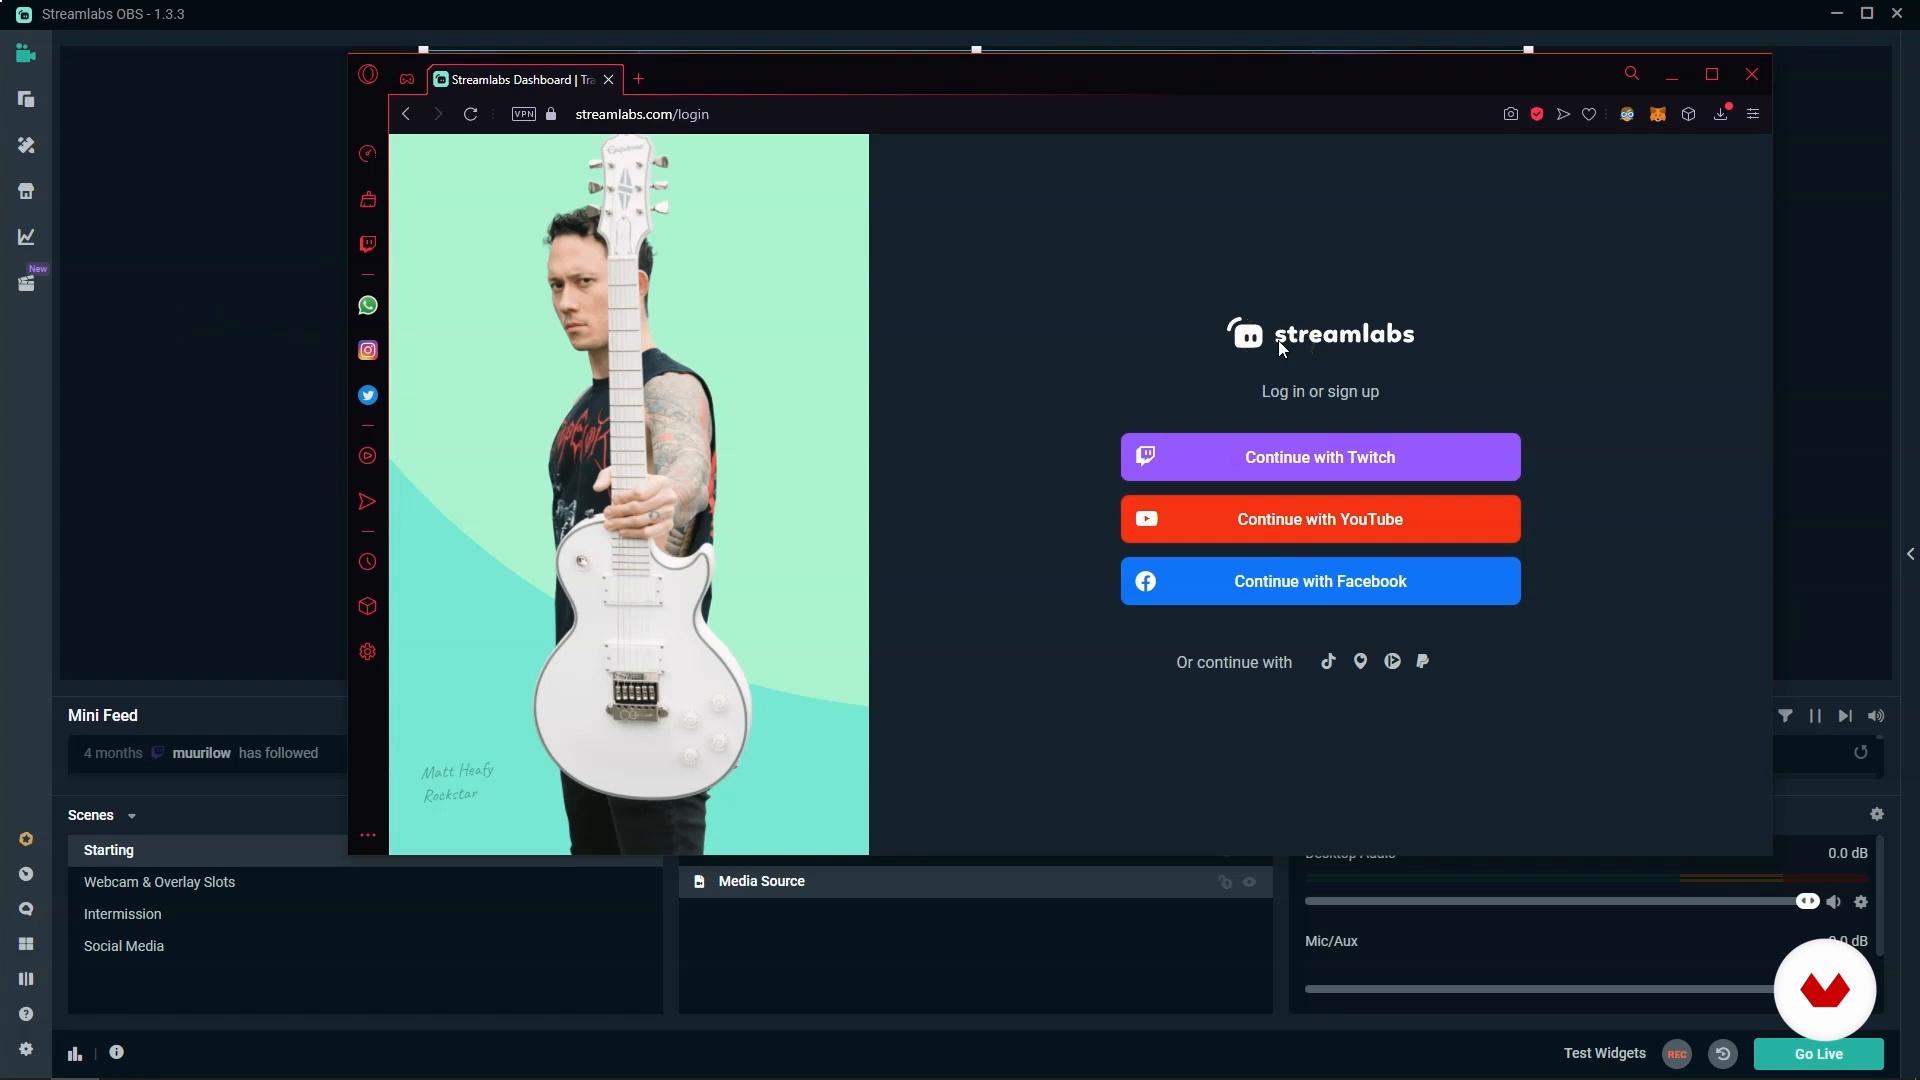Toggle ad blocker shield in address bar
The width and height of the screenshot is (1920, 1080).
click(x=1537, y=114)
